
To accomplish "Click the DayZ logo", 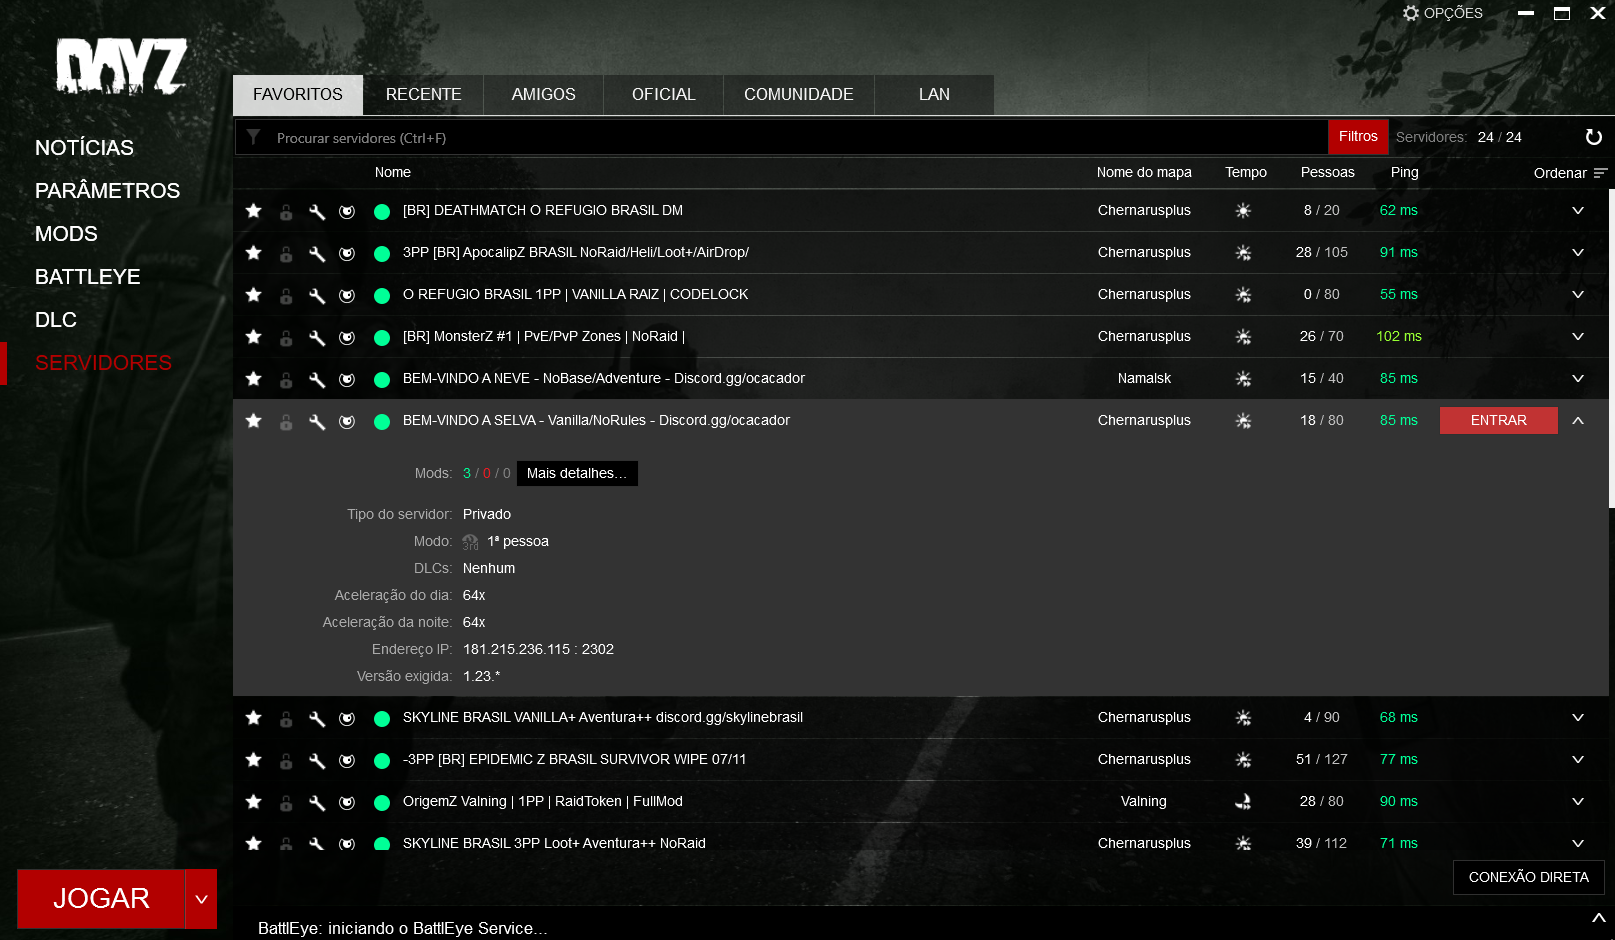I will click(121, 67).
